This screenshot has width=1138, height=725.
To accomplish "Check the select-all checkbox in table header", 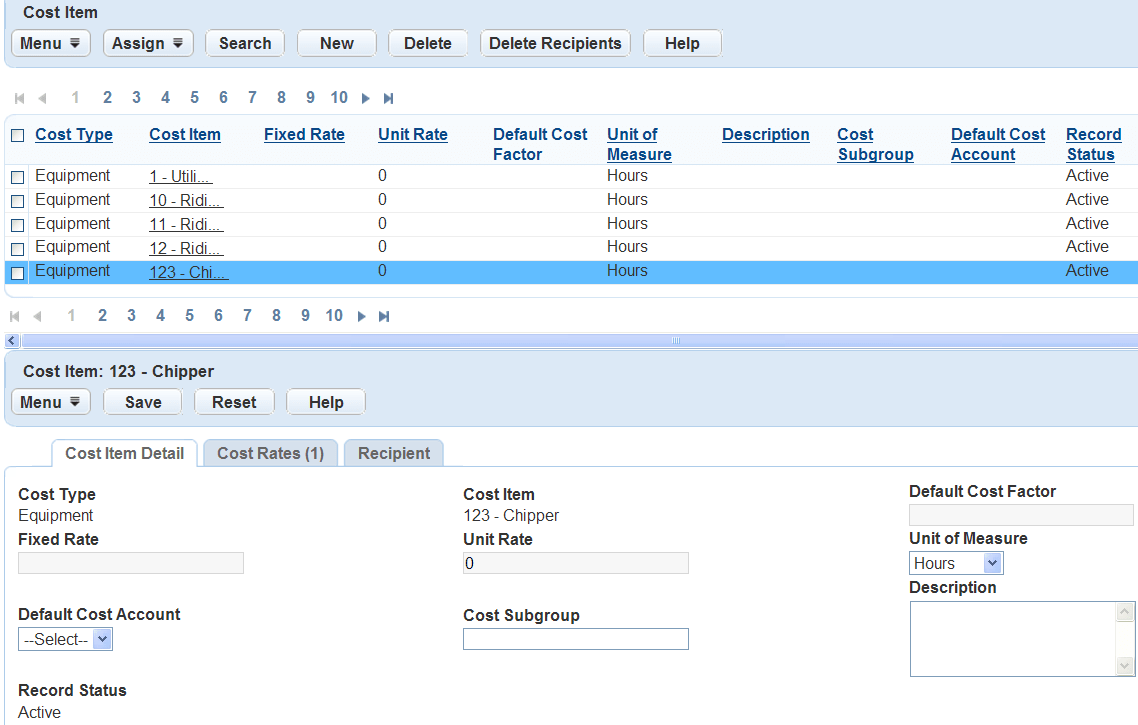I will [17, 136].
